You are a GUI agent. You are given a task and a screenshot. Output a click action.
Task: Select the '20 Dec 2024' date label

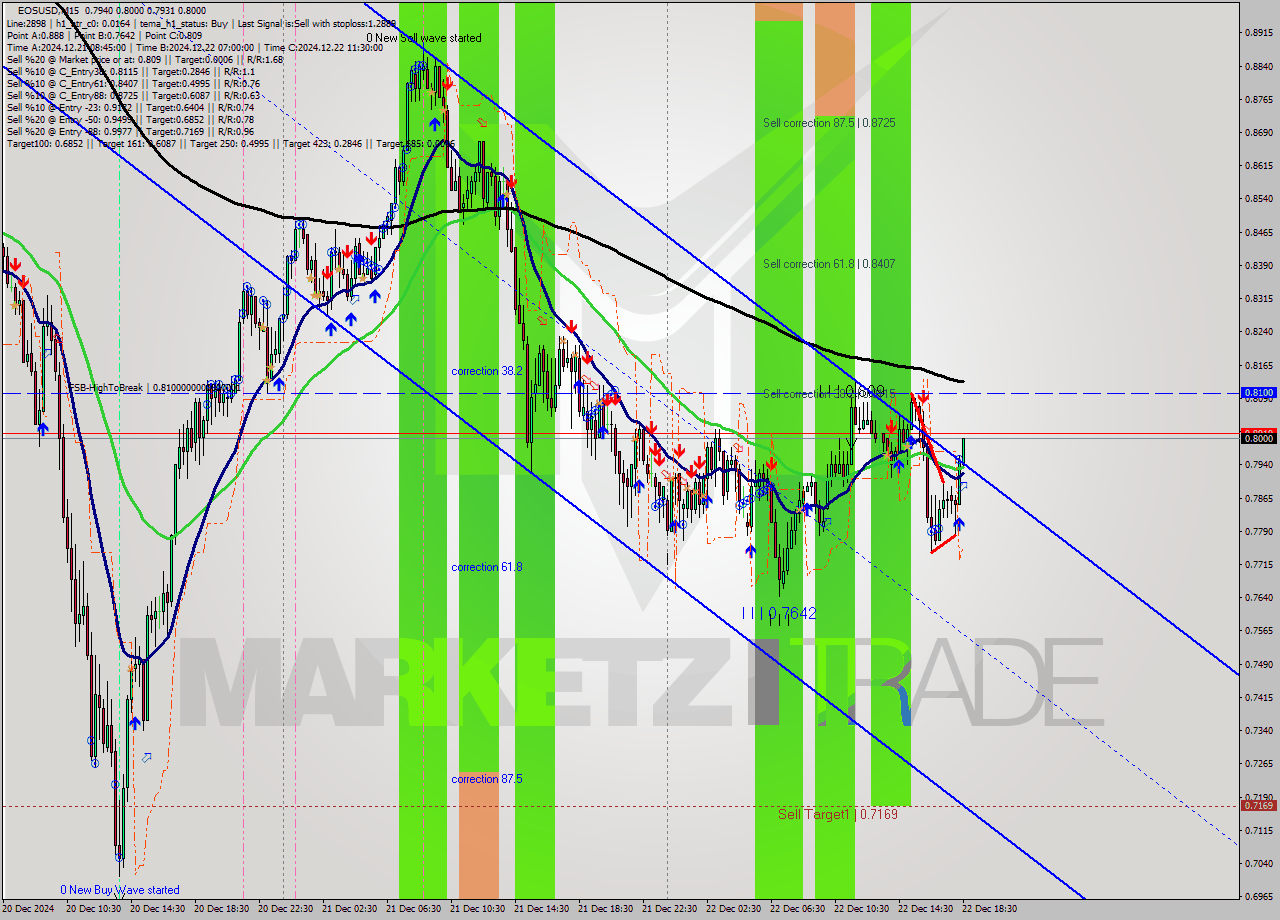coord(27,909)
